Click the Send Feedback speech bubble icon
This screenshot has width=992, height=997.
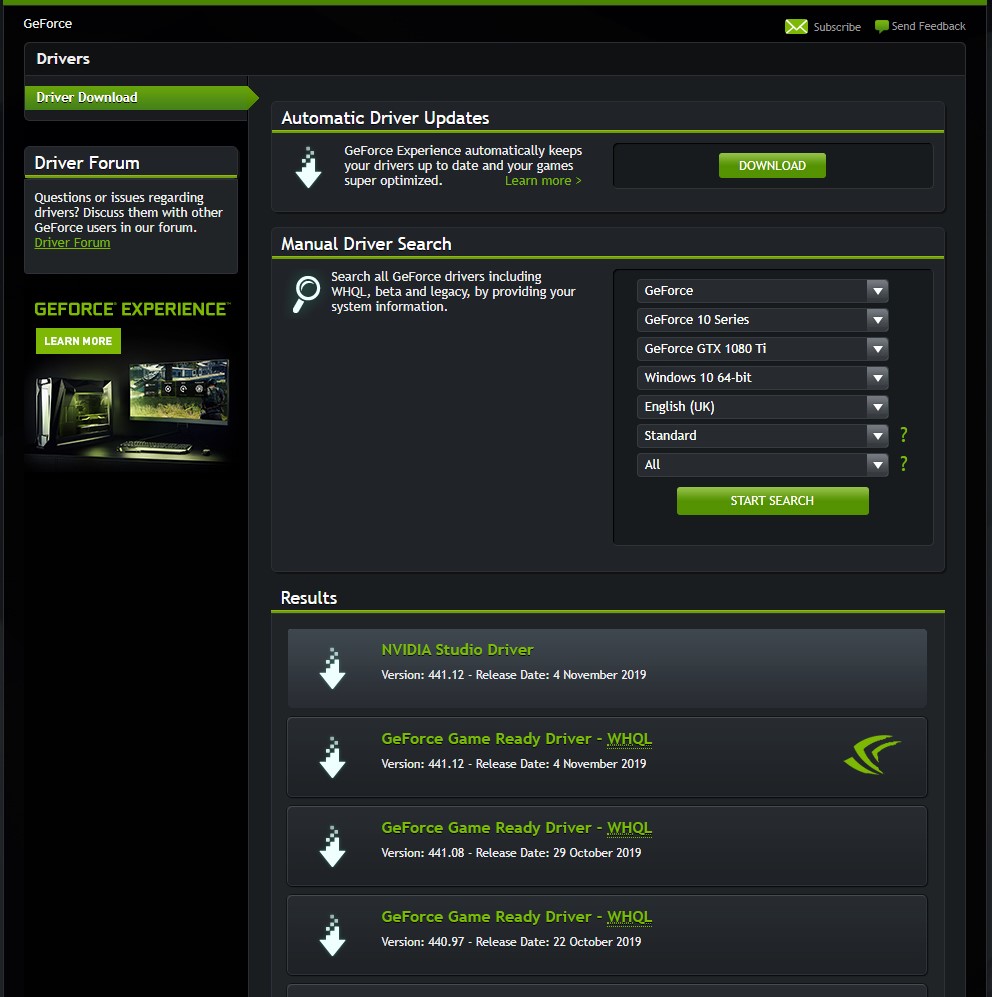click(881, 27)
